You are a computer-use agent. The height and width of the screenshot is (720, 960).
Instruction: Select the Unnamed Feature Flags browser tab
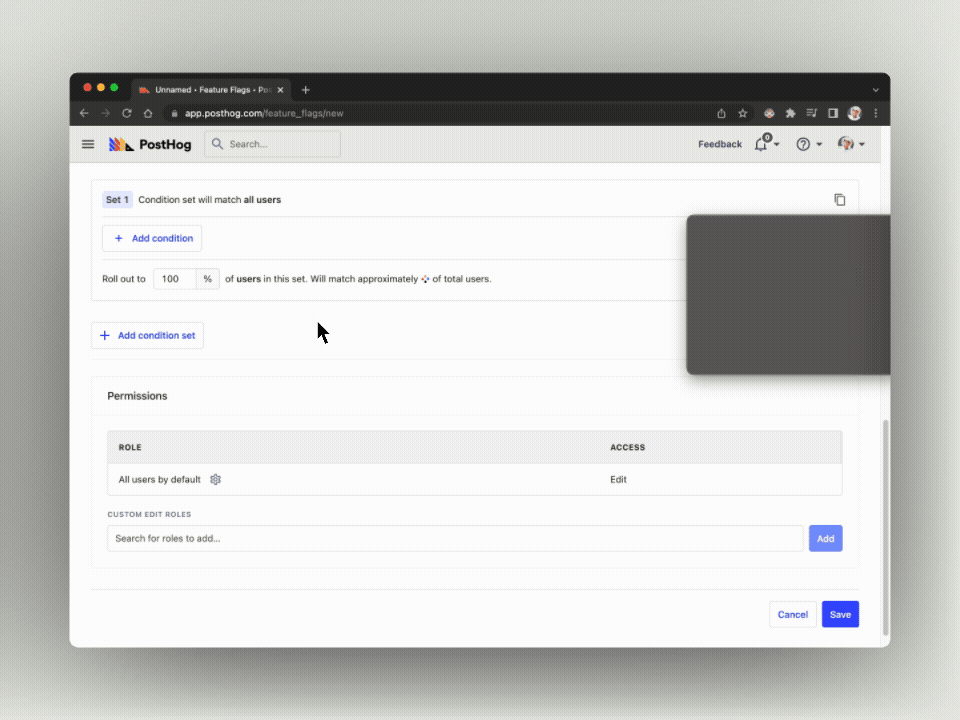pos(208,90)
